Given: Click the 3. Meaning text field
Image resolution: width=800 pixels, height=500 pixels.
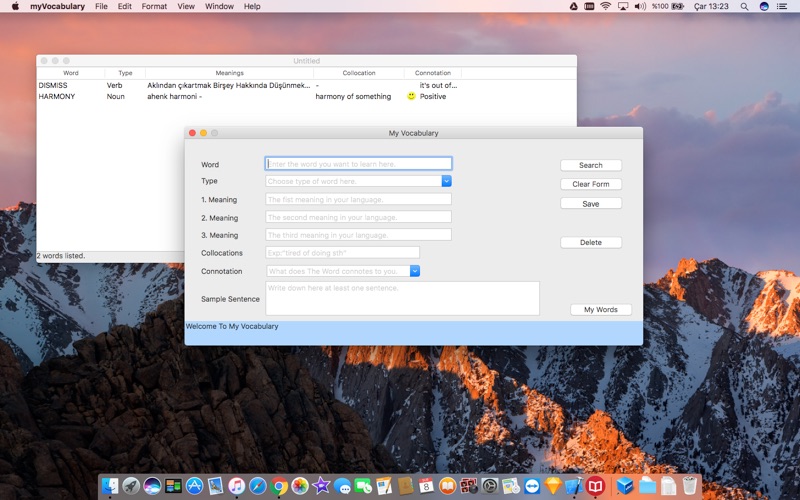Looking at the screenshot, I should [358, 235].
